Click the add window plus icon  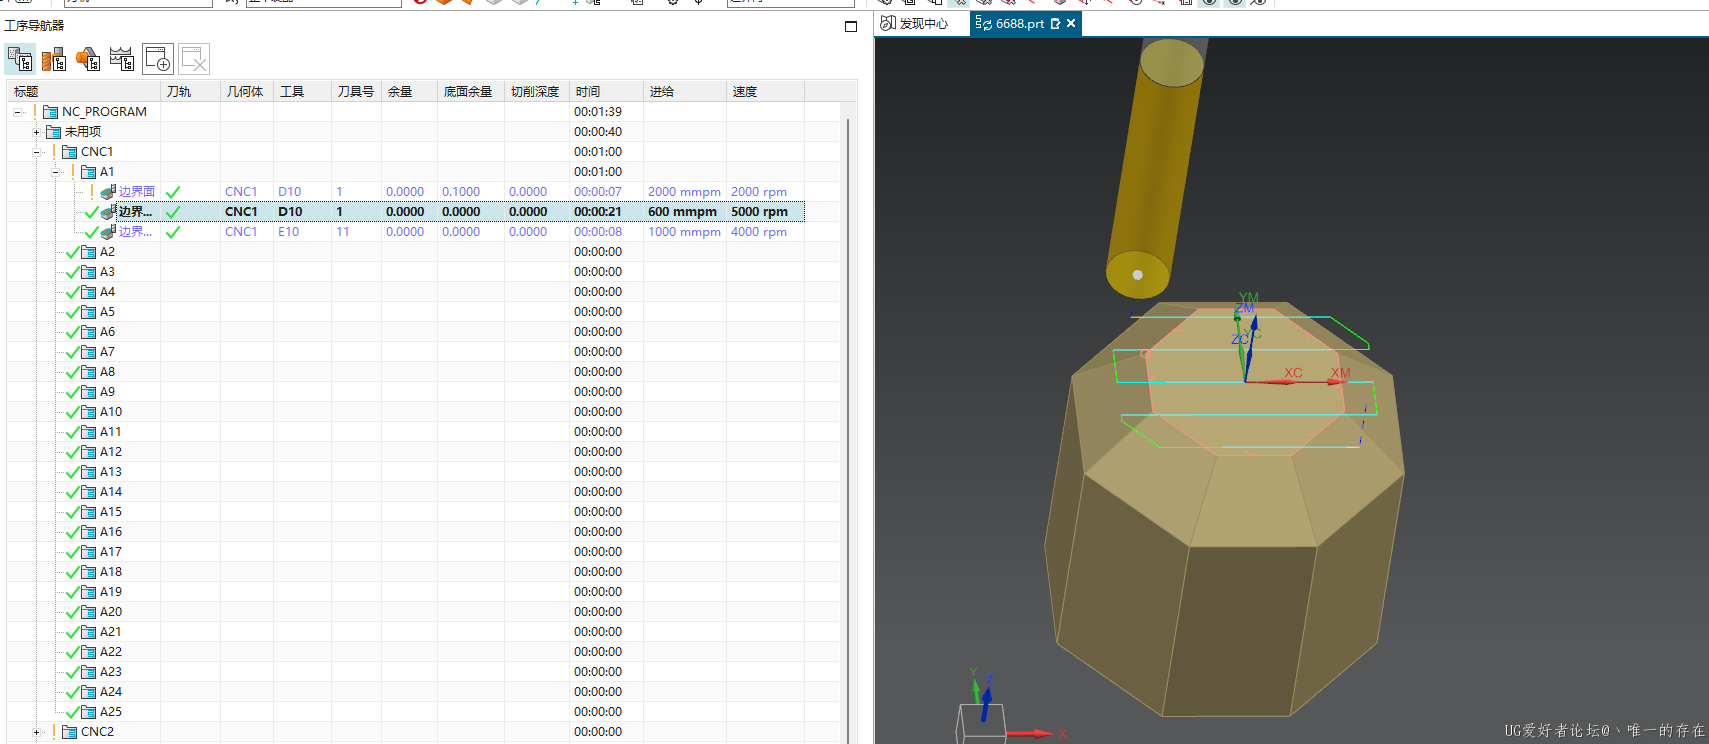[158, 59]
